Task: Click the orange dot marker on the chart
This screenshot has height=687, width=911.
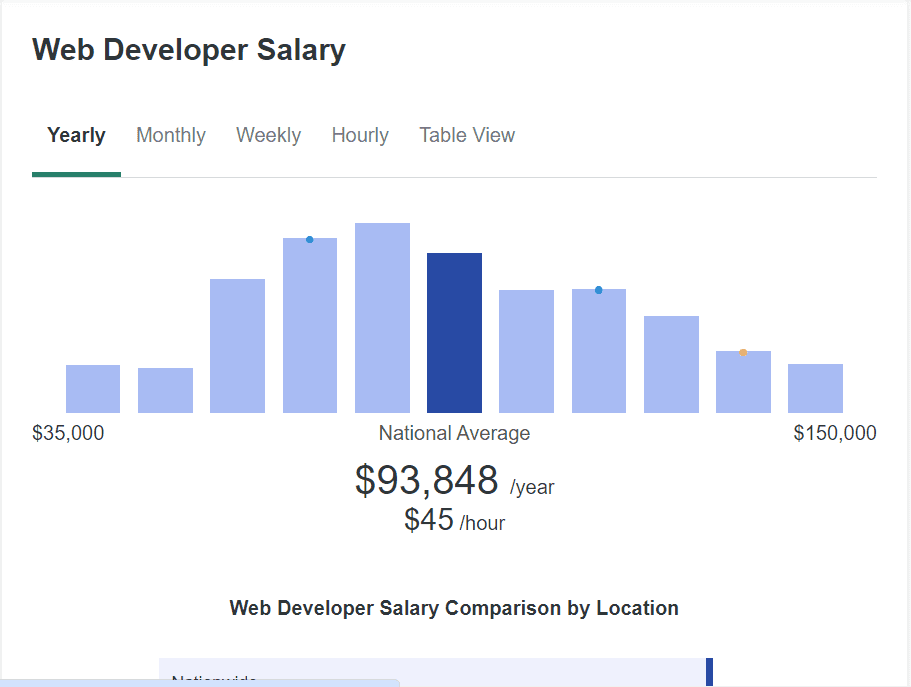Action: tap(743, 352)
